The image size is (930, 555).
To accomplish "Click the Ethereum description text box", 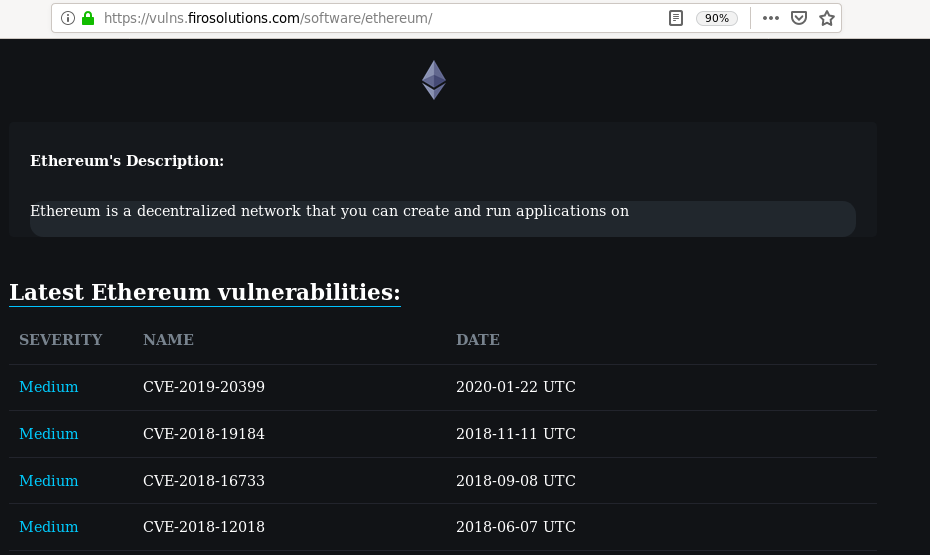I will click(x=442, y=218).
